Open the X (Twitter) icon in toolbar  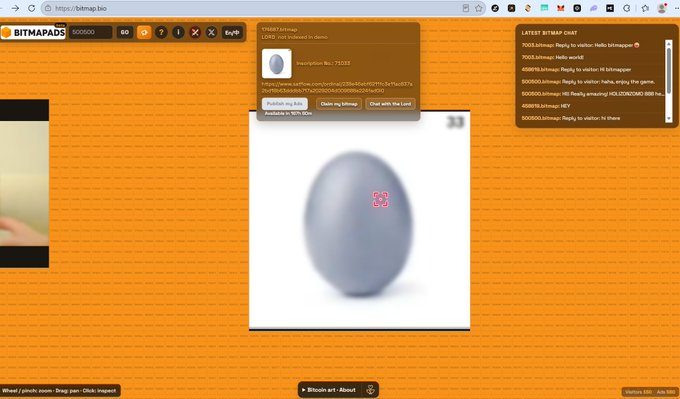[x=211, y=33]
